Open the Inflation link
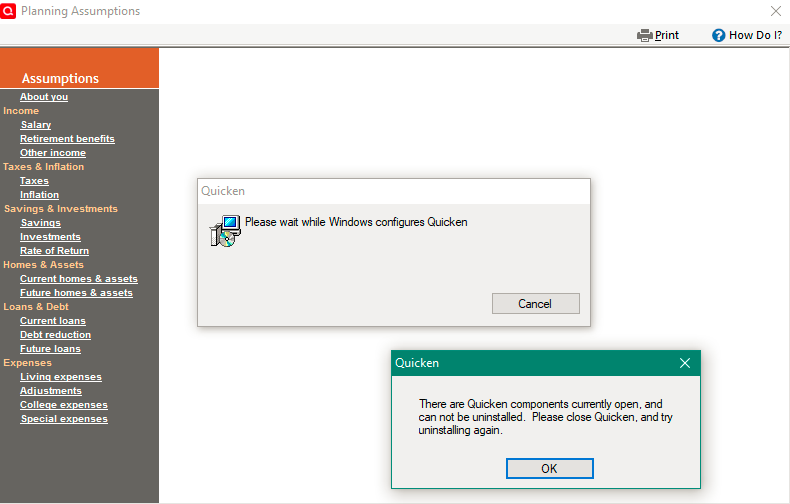Image resolution: width=790 pixels, height=504 pixels. coord(39,195)
